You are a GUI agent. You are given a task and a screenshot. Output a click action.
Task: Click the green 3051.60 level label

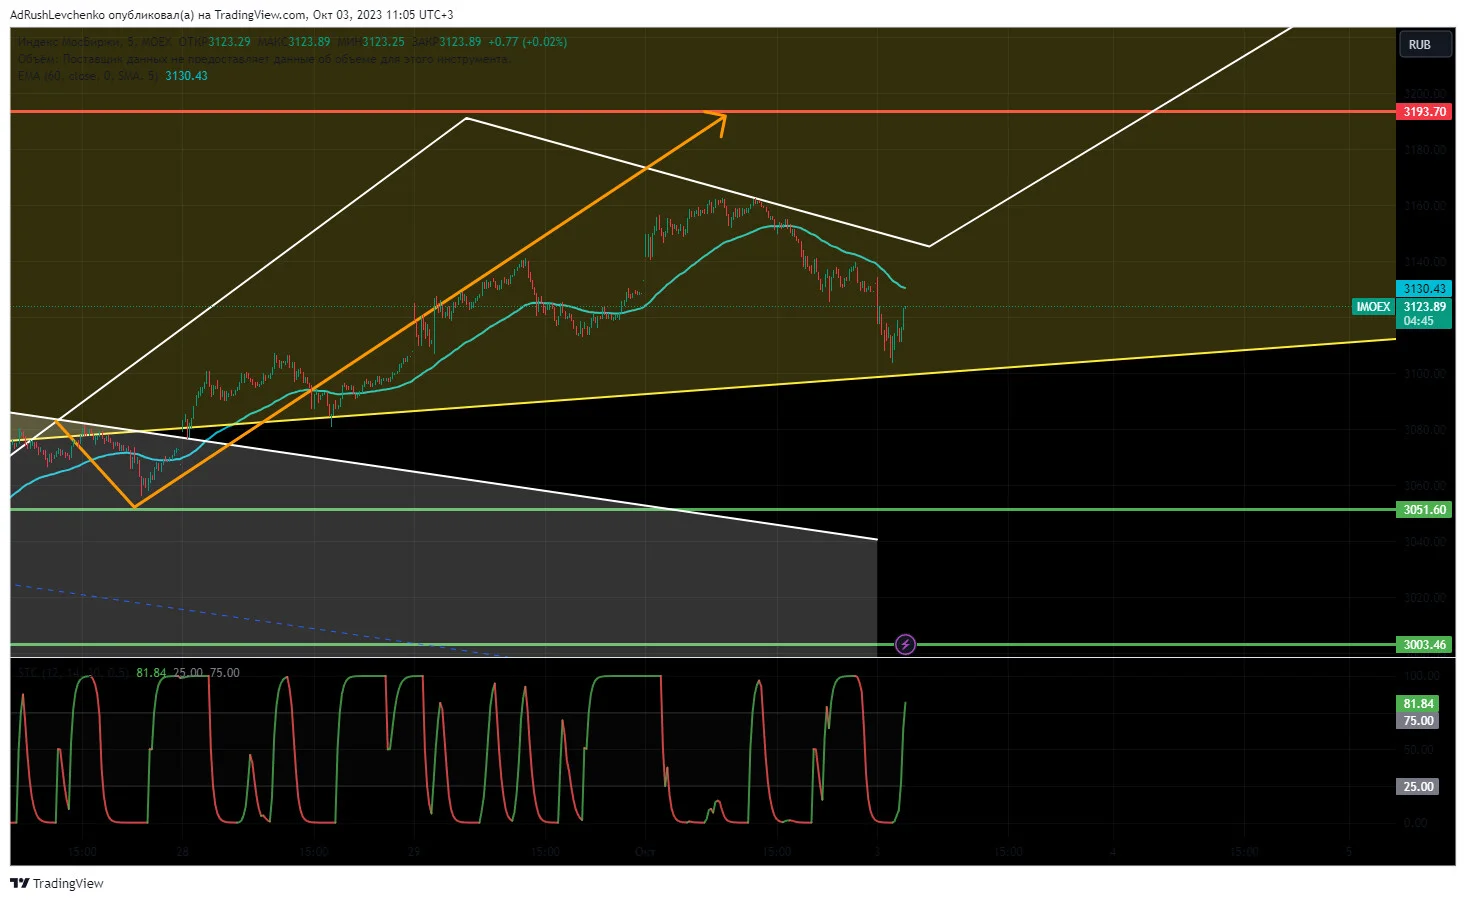coord(1424,510)
